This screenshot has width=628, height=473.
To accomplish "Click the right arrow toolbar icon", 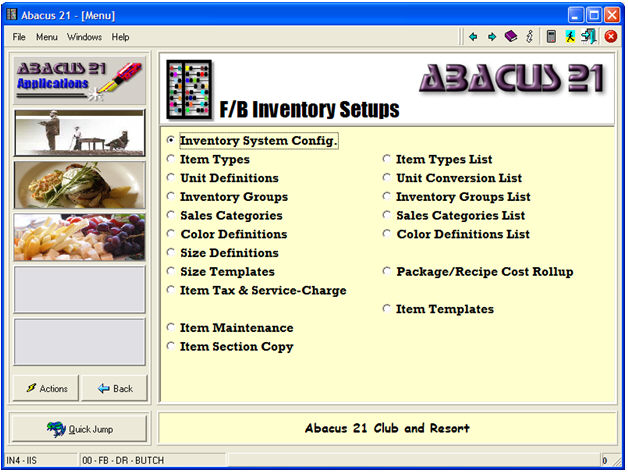I will tap(491, 37).
